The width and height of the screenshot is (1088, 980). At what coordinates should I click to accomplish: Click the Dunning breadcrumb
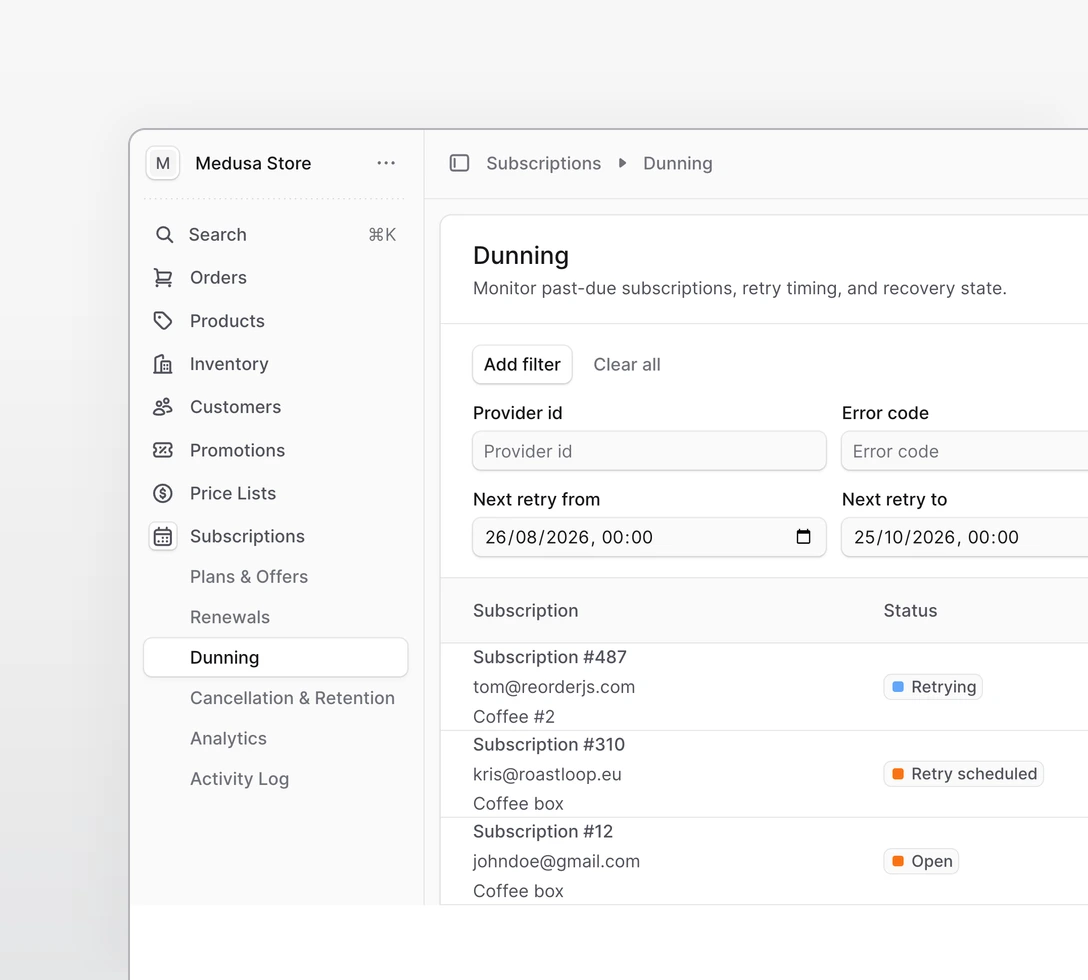(678, 163)
